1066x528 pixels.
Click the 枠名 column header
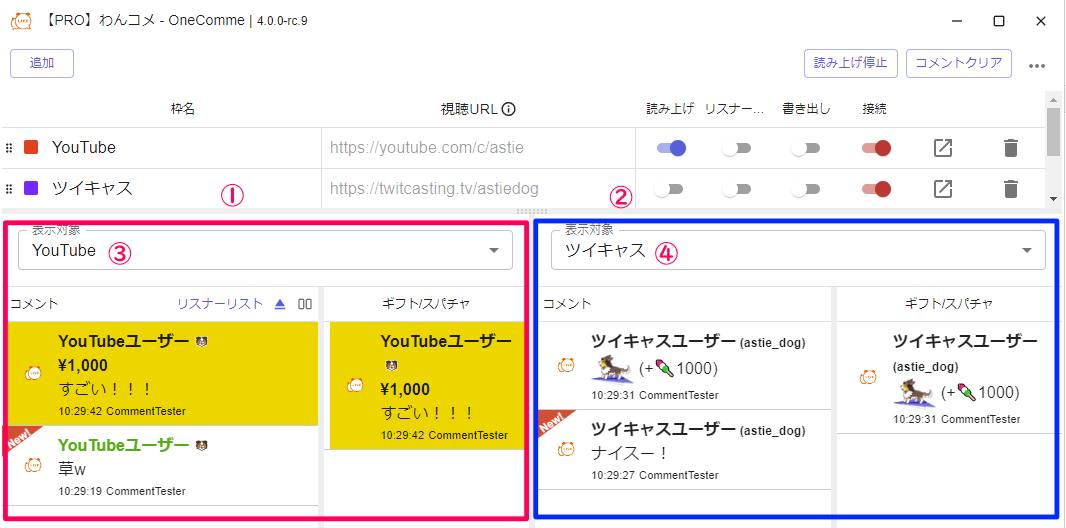182,109
